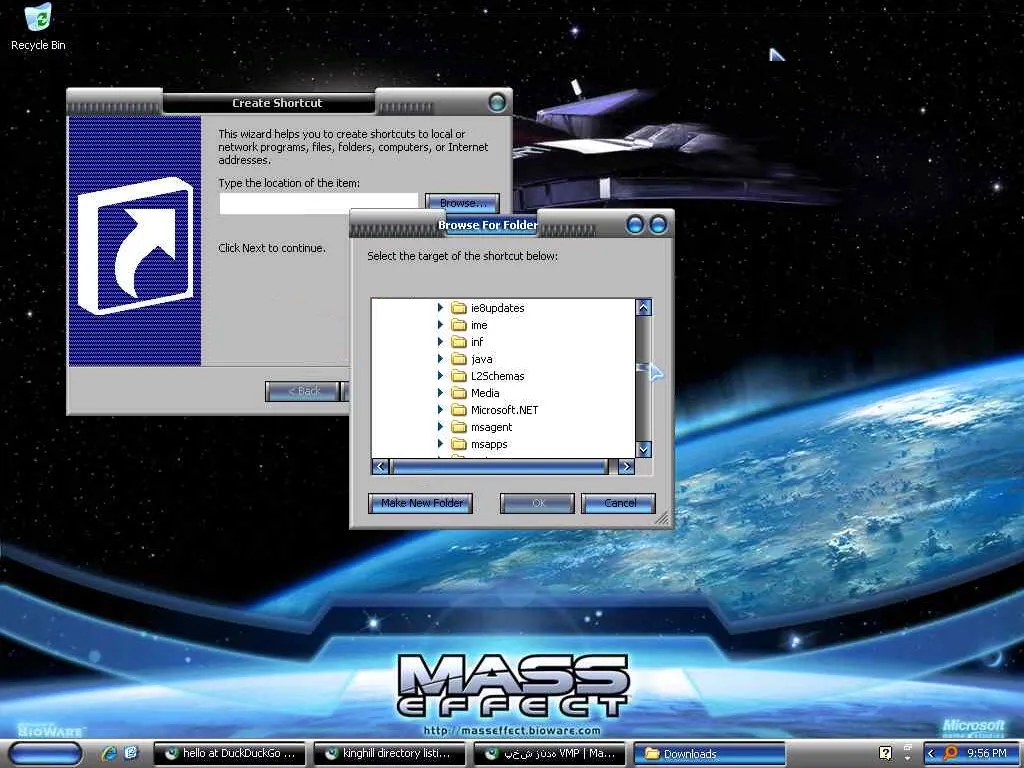
Task: Click the Make New Folder button
Action: coord(421,503)
